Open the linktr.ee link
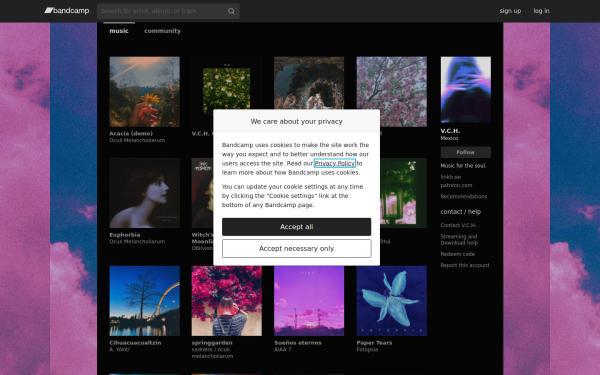The image size is (600, 375). pos(450,177)
